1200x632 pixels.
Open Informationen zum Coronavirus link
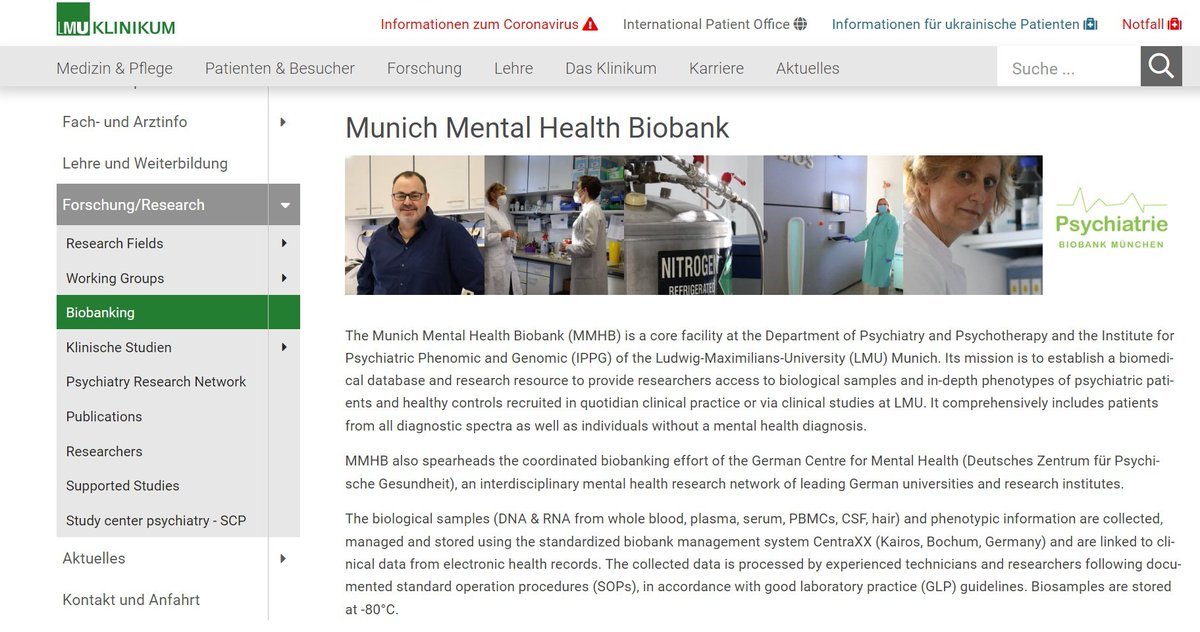click(x=479, y=24)
